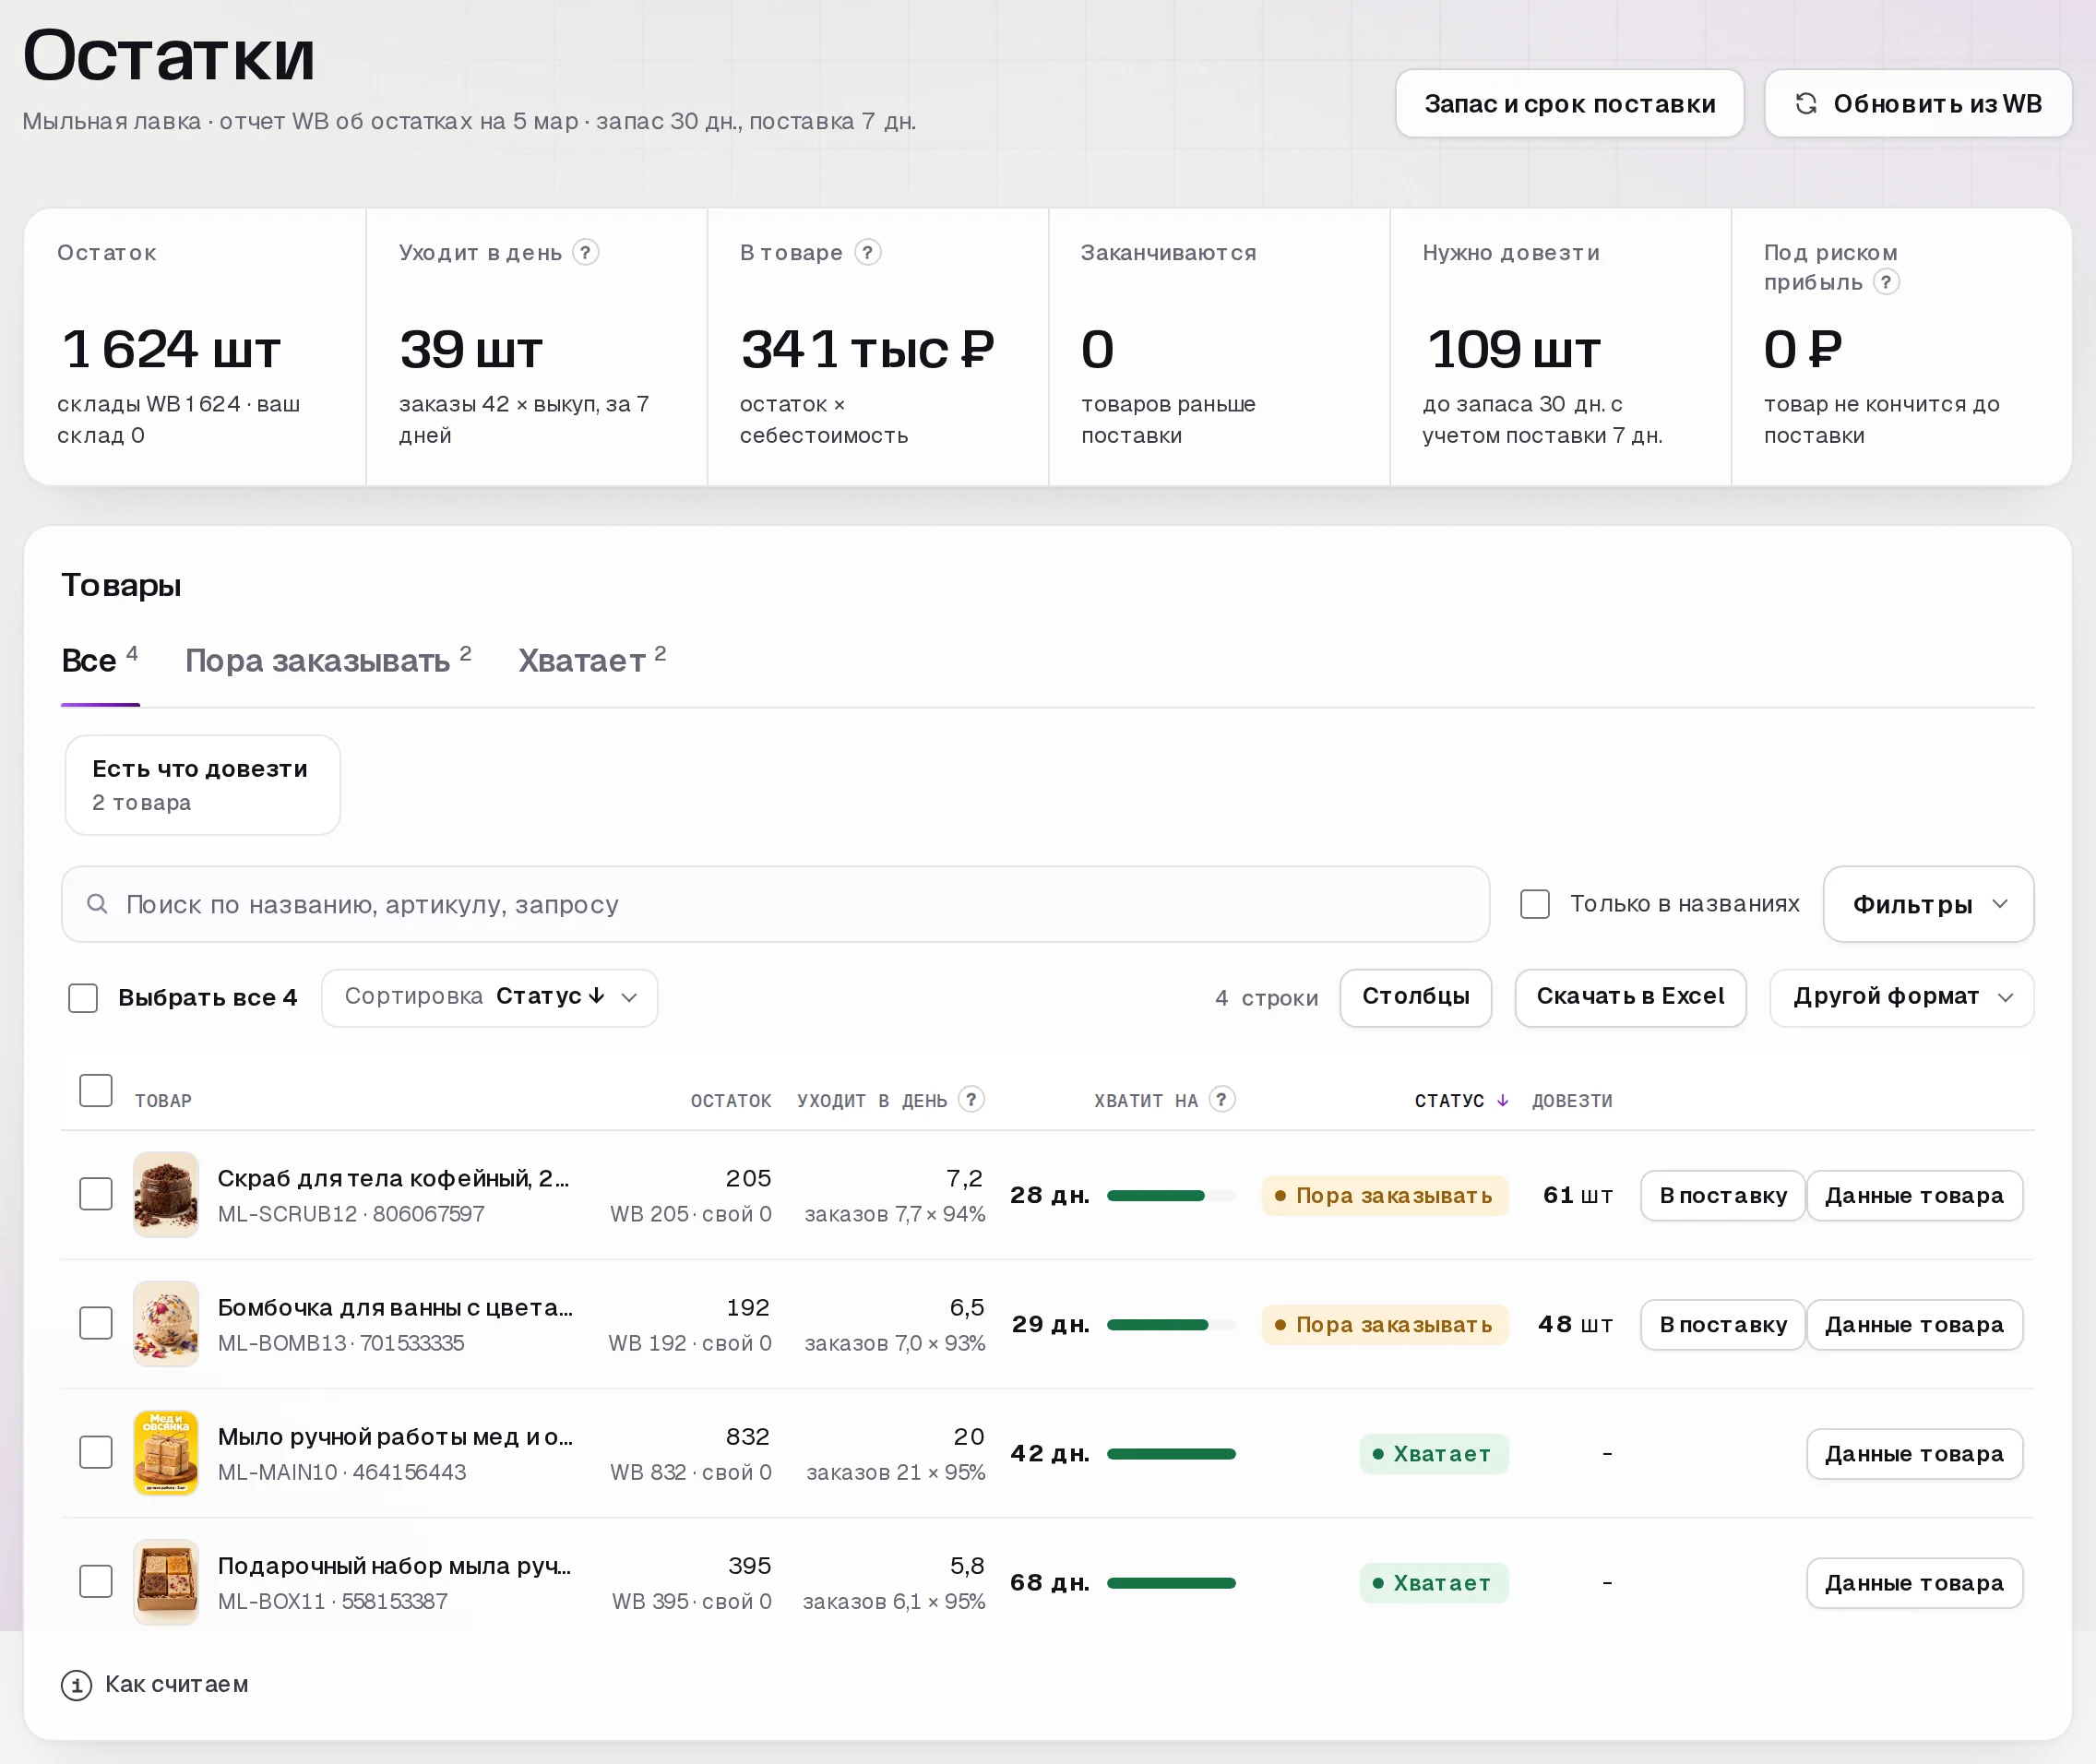Screen dimensions: 2096x1764
Task: Select the ML-SCRUB12 row checkbox
Action: 96,1193
